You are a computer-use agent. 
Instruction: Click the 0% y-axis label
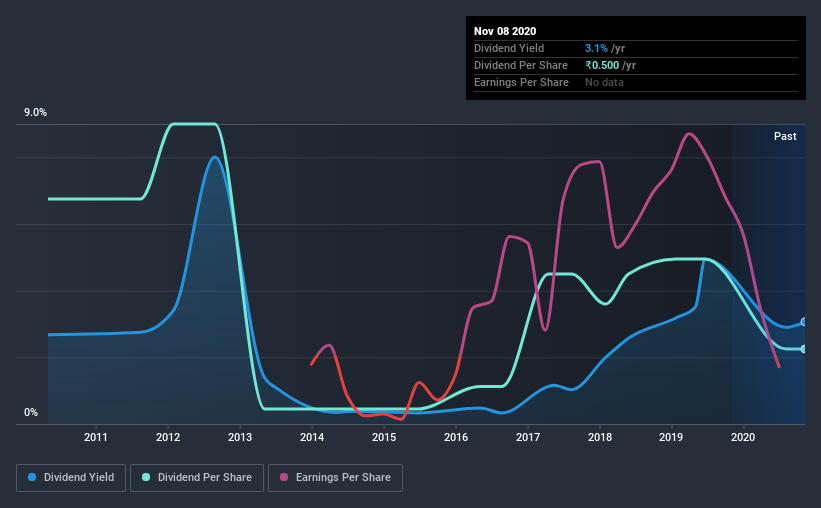tap(31, 413)
